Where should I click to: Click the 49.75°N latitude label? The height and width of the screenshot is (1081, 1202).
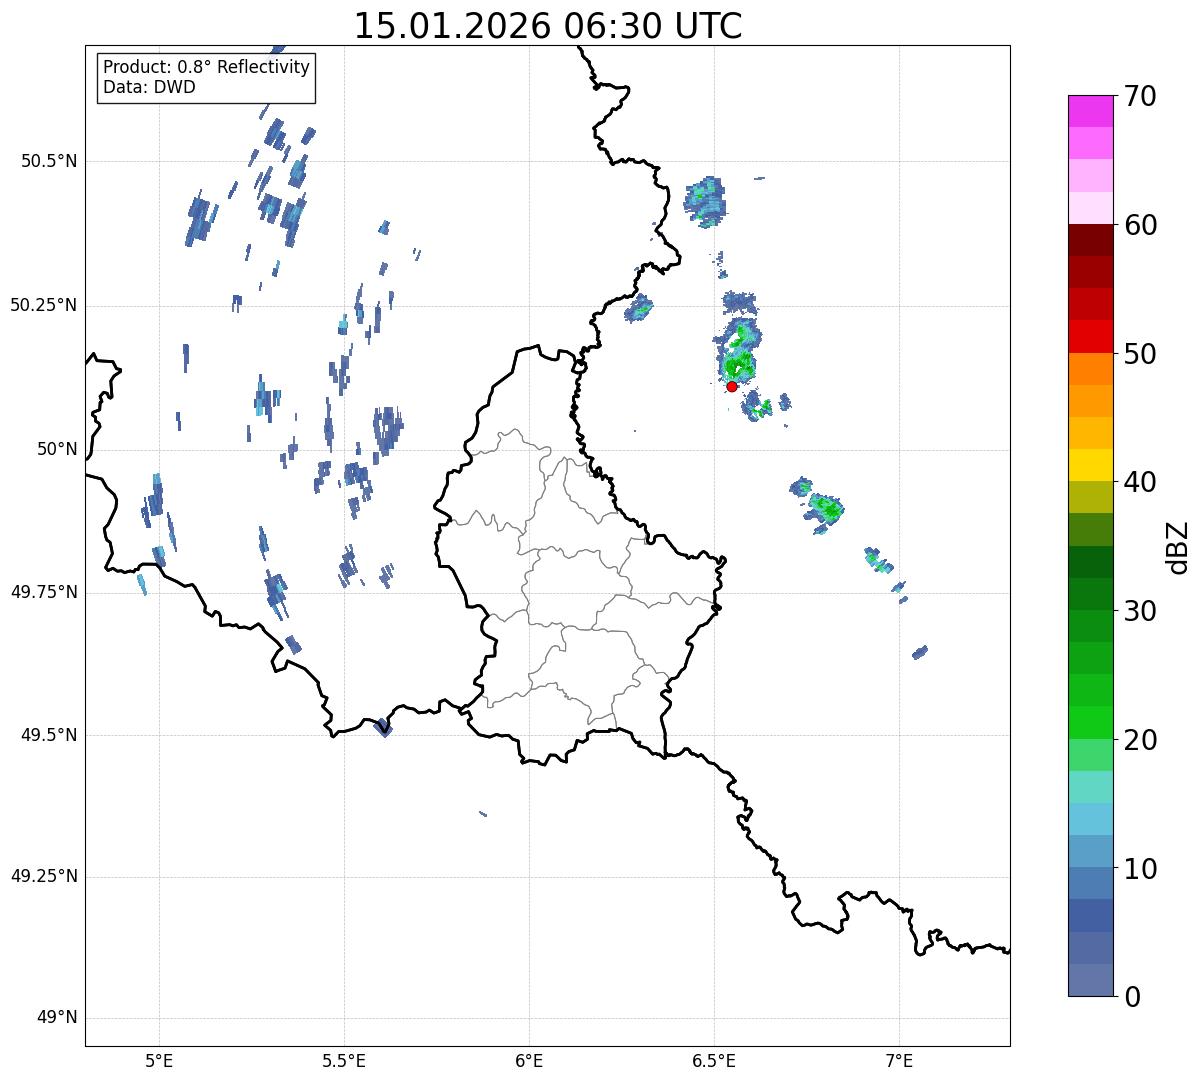coord(44,592)
